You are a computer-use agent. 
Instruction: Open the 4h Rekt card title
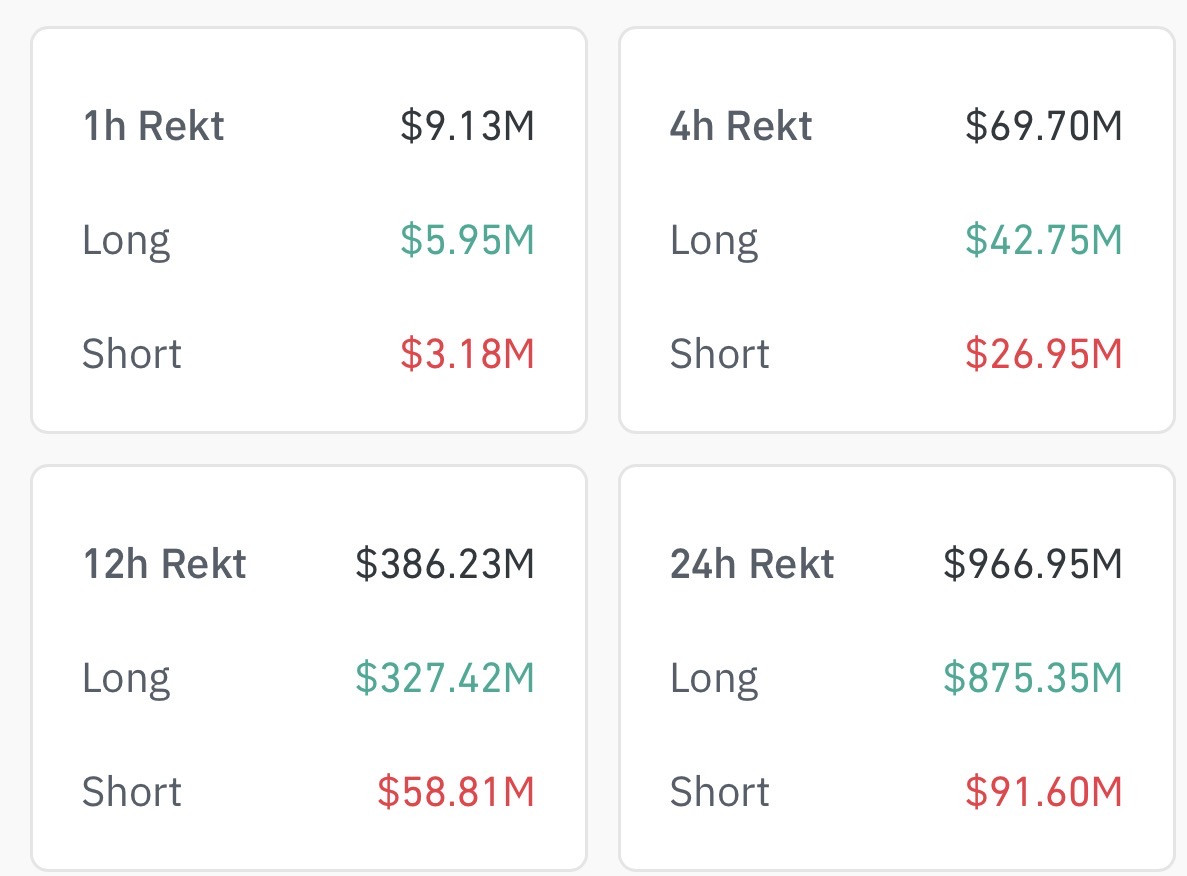(x=741, y=127)
